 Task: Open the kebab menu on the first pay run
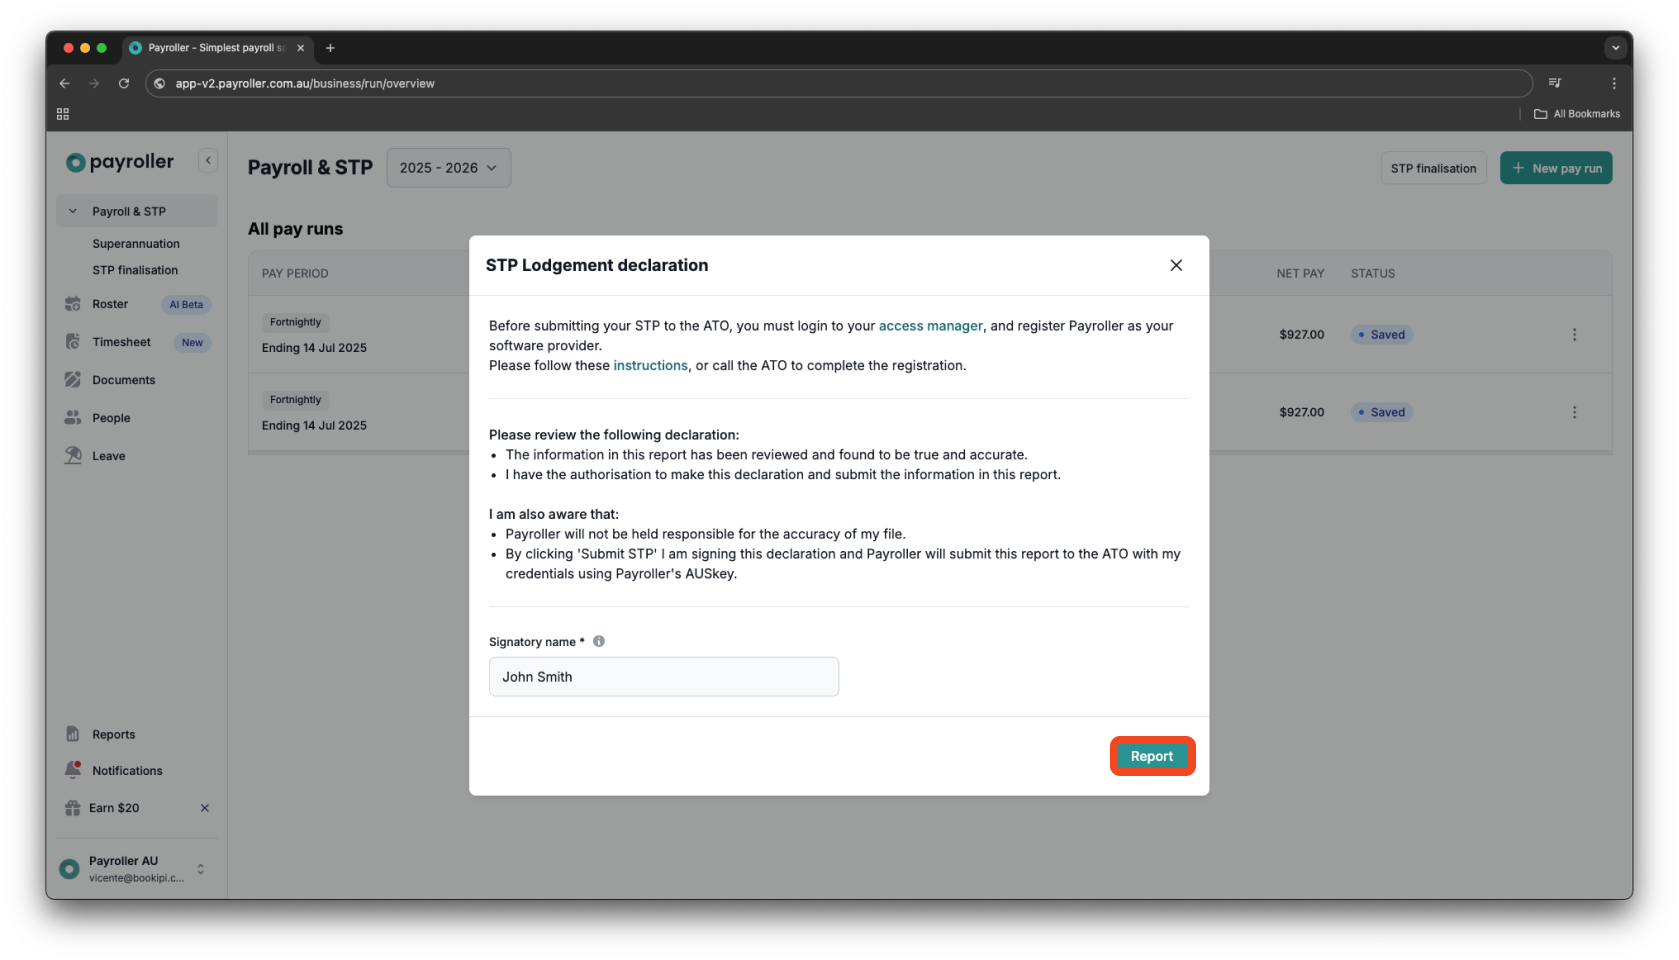pyautogui.click(x=1575, y=334)
